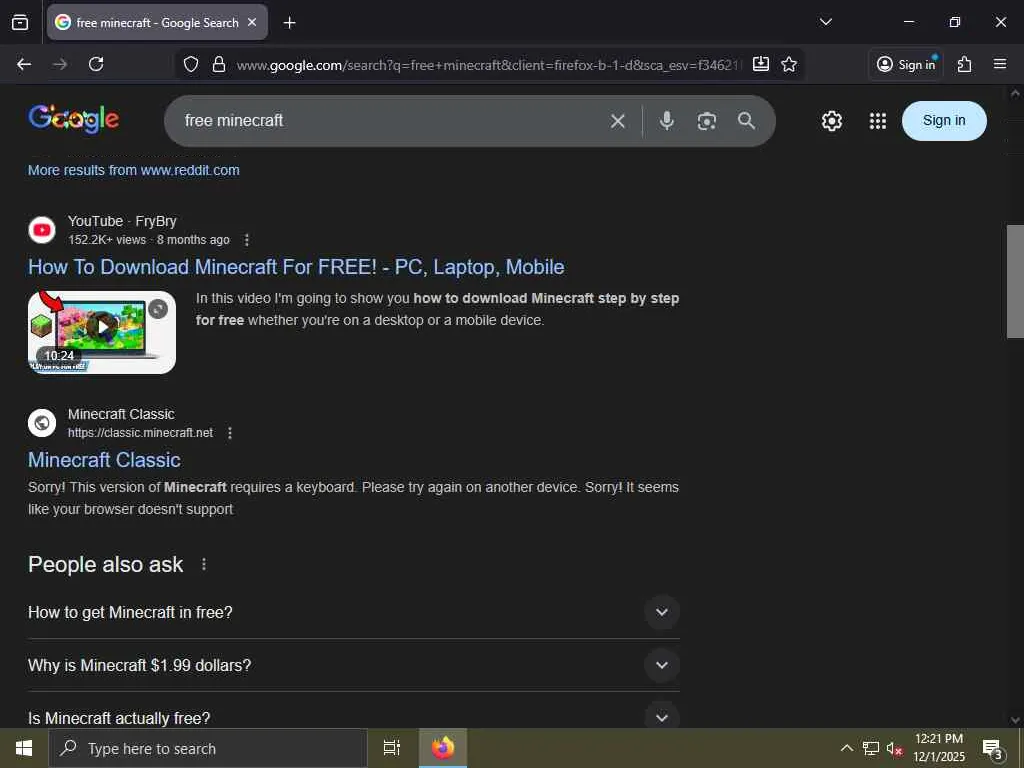The image size is (1024, 768).
Task: Click the Minecraft Classic site globe icon
Action: click(x=42, y=423)
